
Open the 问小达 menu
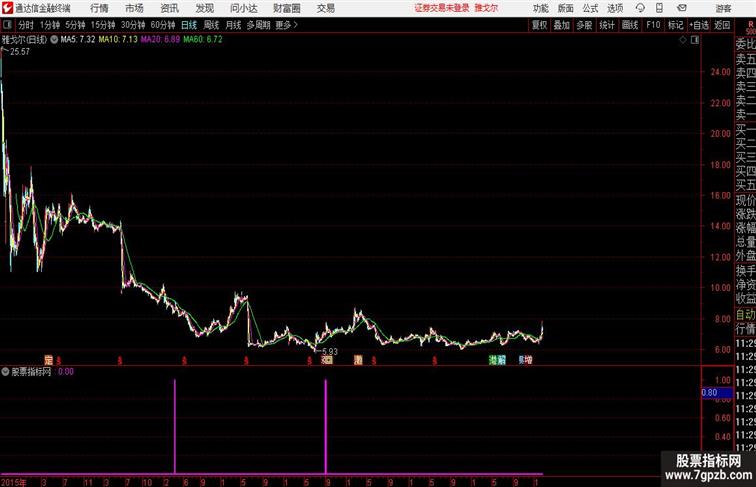pyautogui.click(x=243, y=8)
